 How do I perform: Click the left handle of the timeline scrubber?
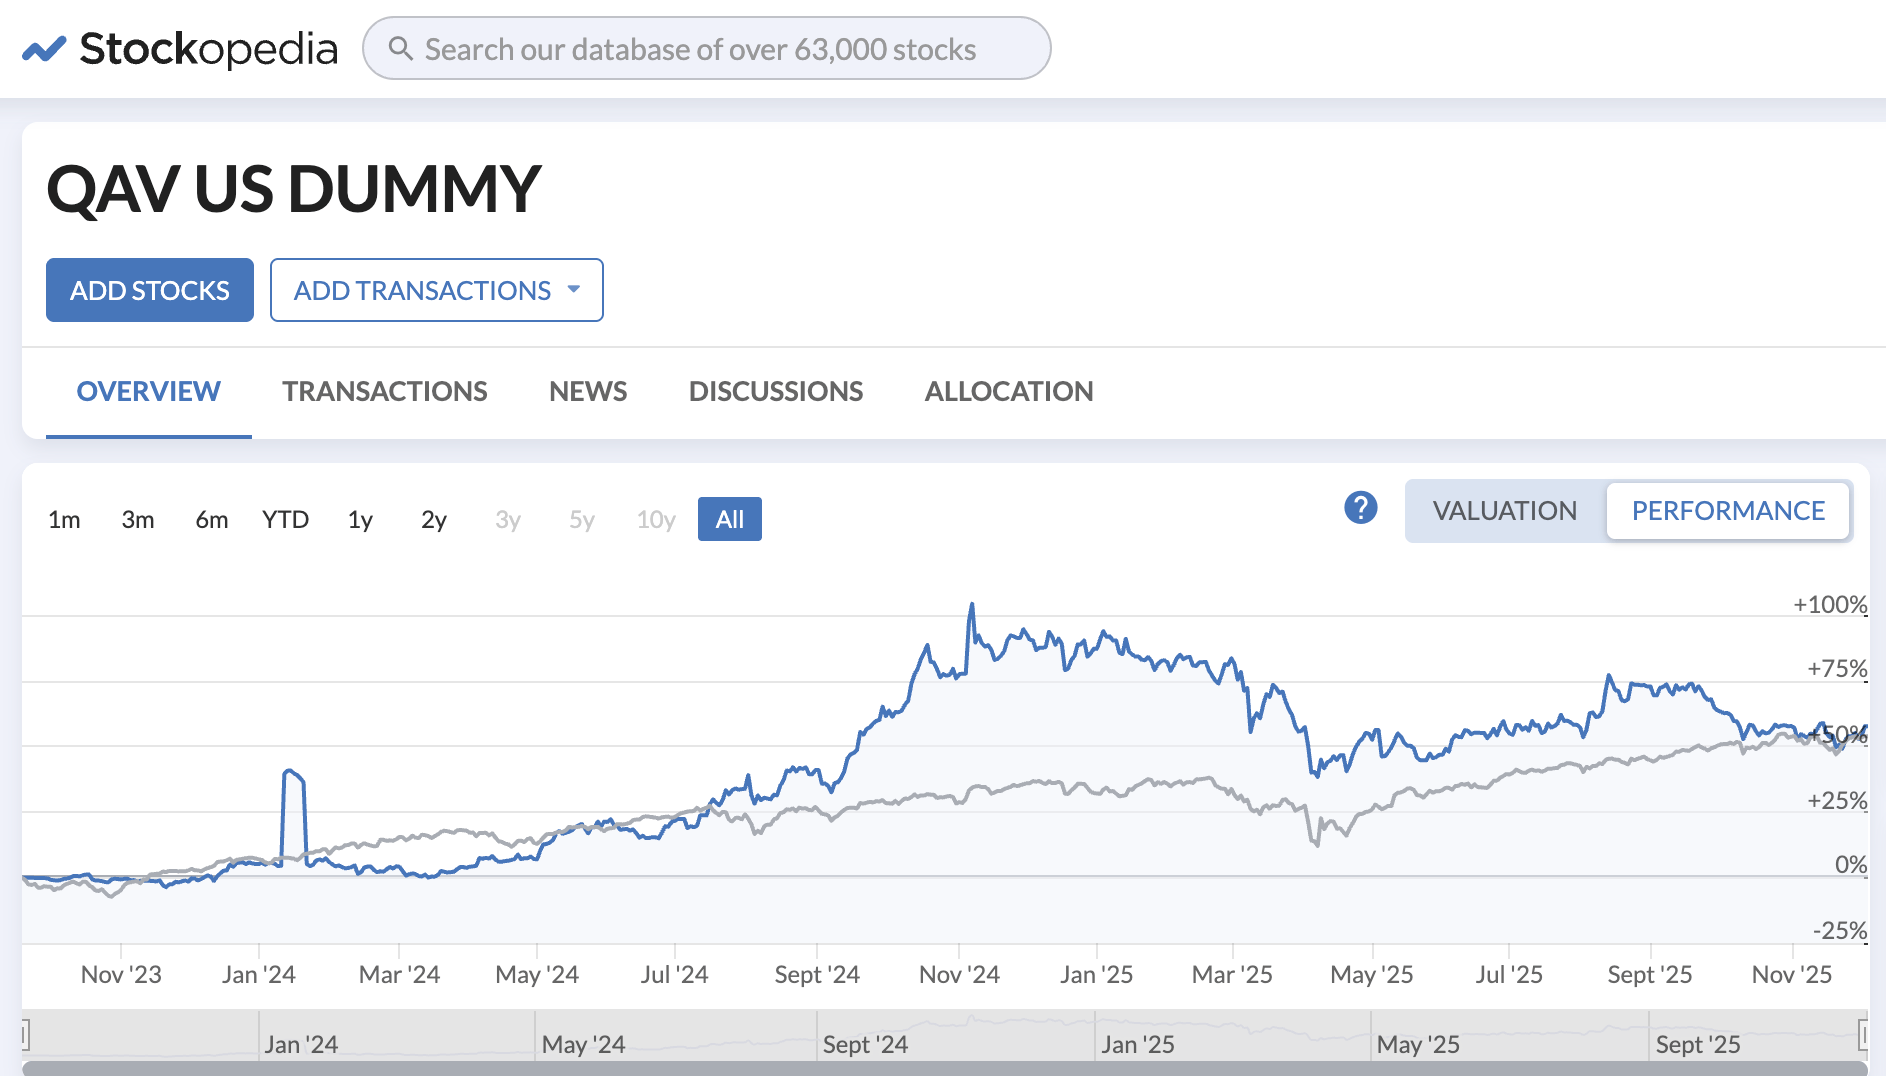[x=24, y=1032]
